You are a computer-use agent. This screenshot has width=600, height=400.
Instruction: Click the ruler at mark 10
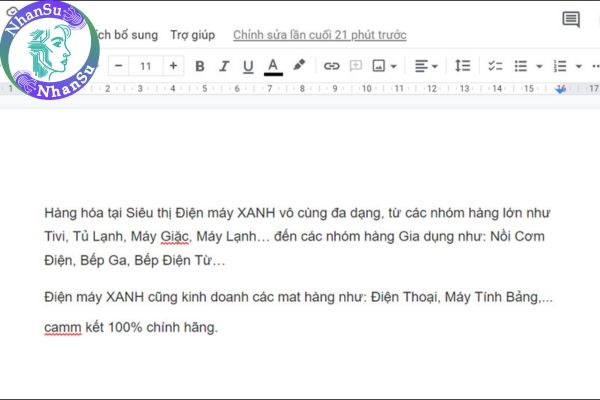pos(367,89)
